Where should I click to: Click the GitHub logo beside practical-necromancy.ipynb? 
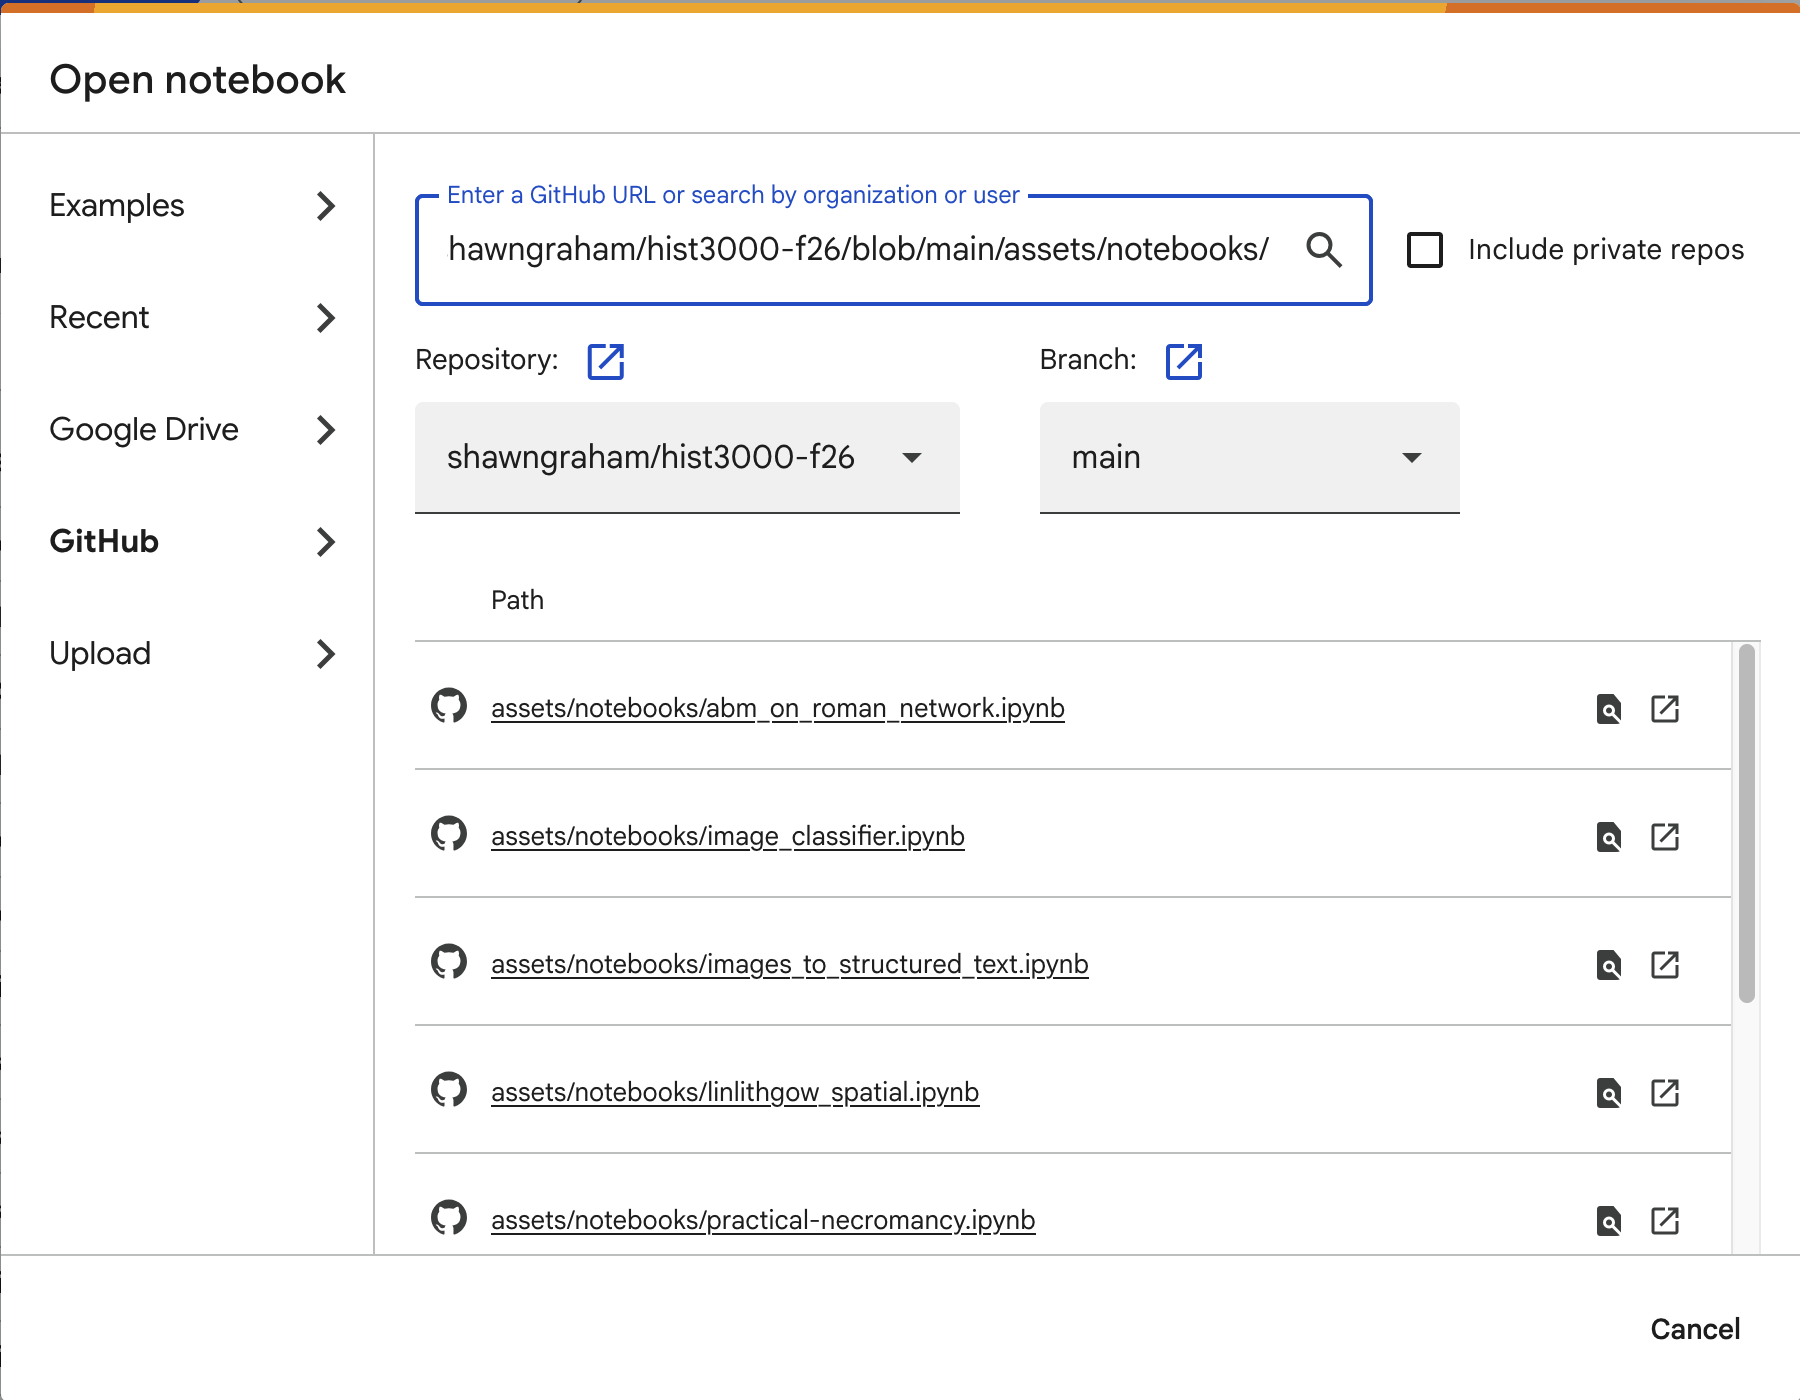[x=449, y=1218]
